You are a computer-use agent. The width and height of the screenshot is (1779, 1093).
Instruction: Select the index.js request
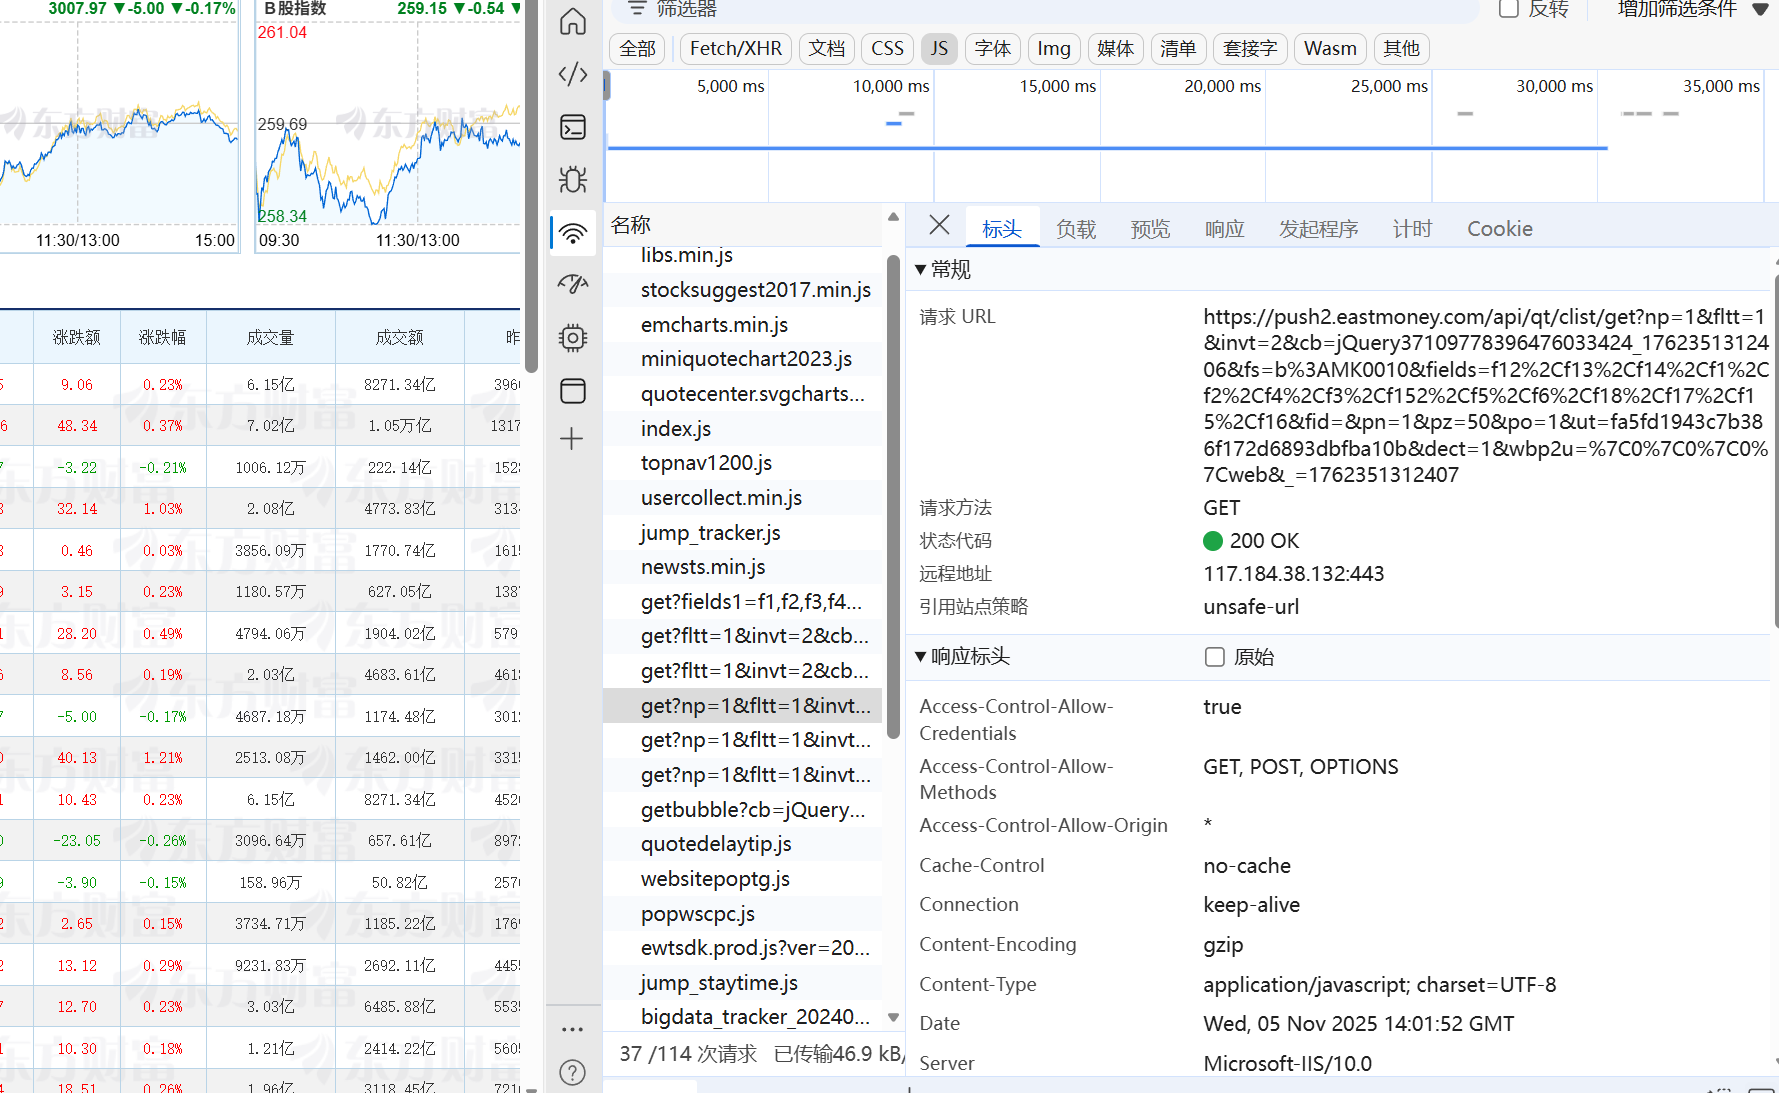point(743,429)
